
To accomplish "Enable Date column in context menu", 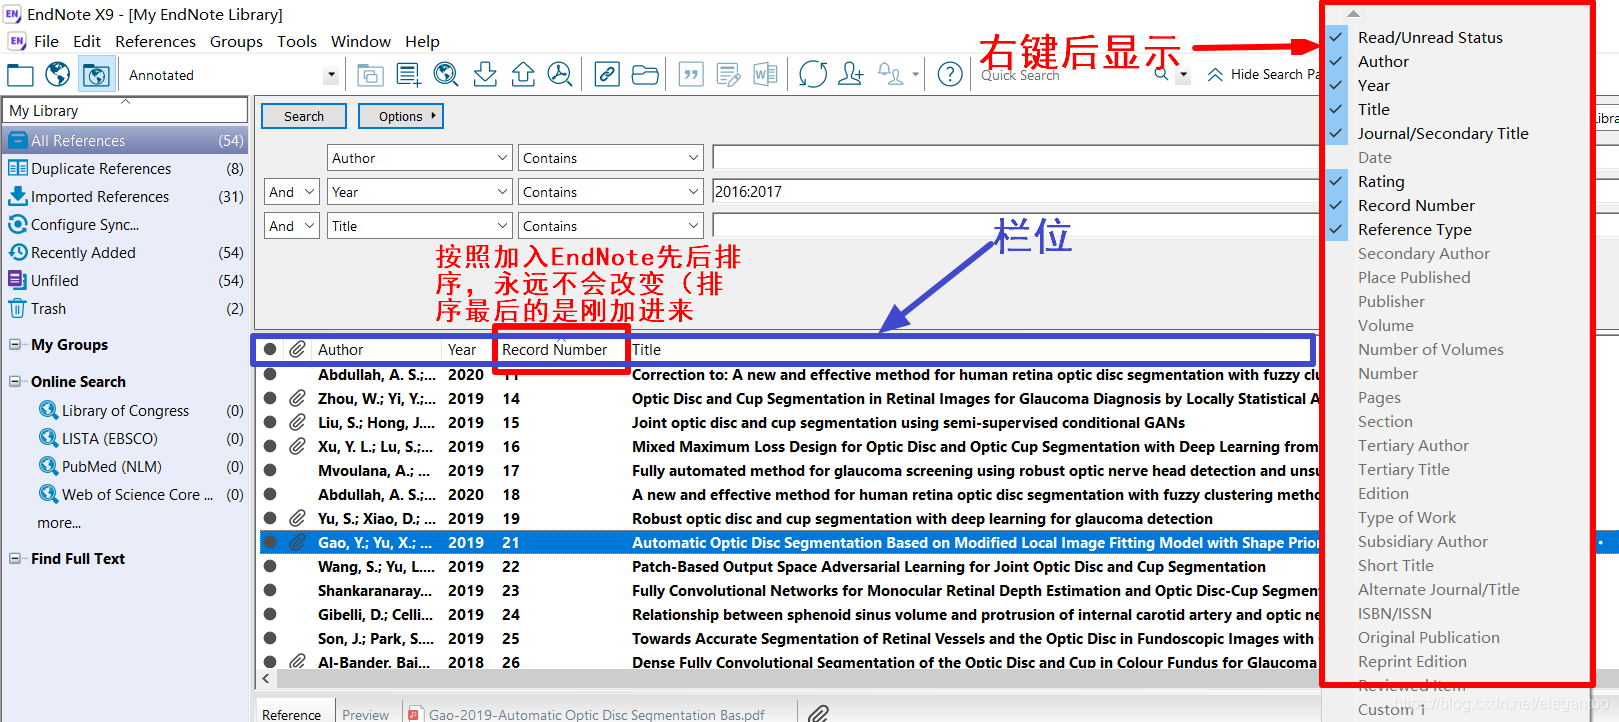I will 1375,158.
